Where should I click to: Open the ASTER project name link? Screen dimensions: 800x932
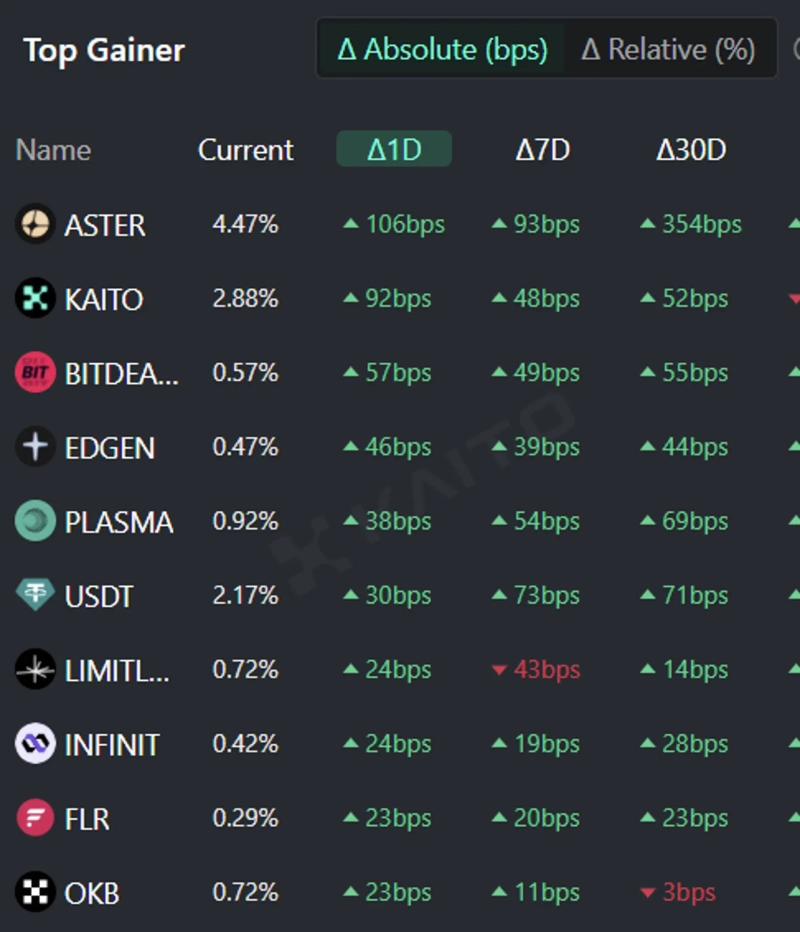[x=105, y=225]
